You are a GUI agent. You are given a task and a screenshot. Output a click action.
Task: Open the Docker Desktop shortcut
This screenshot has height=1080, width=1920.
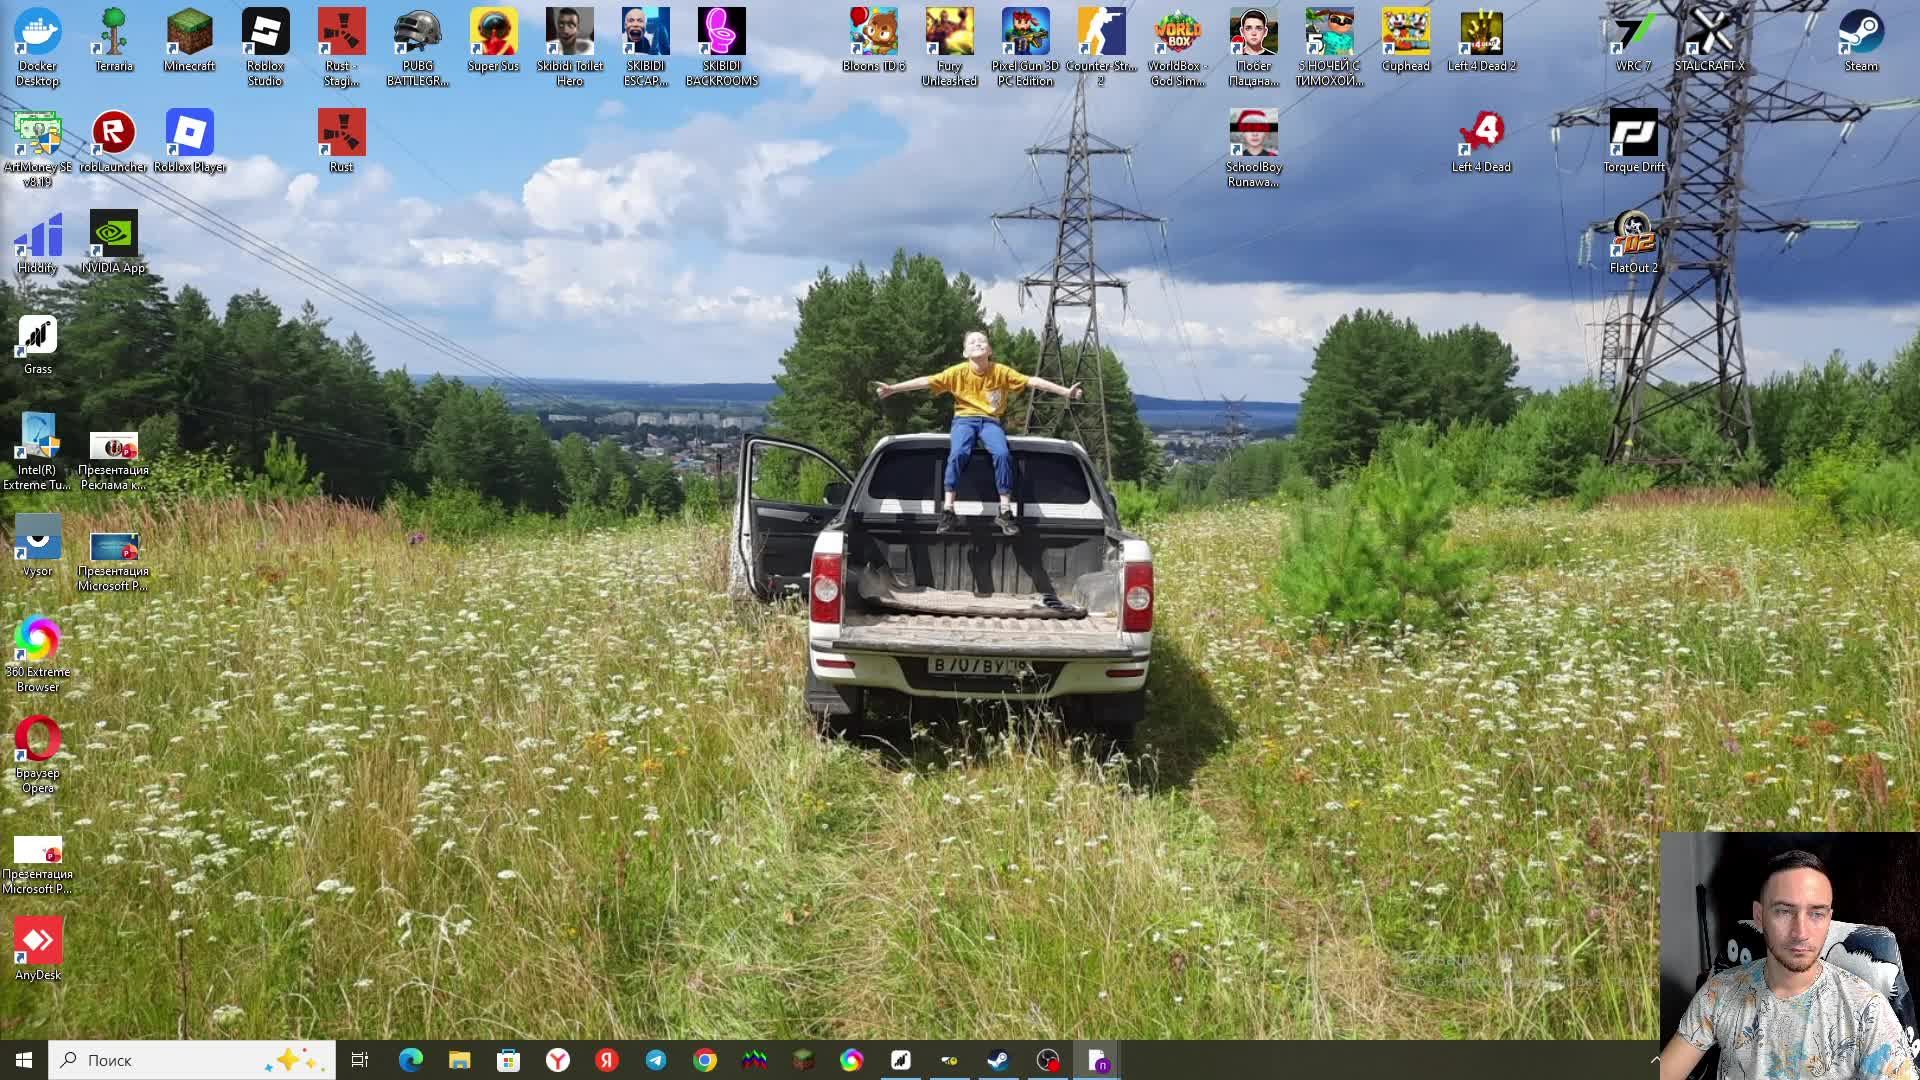point(38,34)
